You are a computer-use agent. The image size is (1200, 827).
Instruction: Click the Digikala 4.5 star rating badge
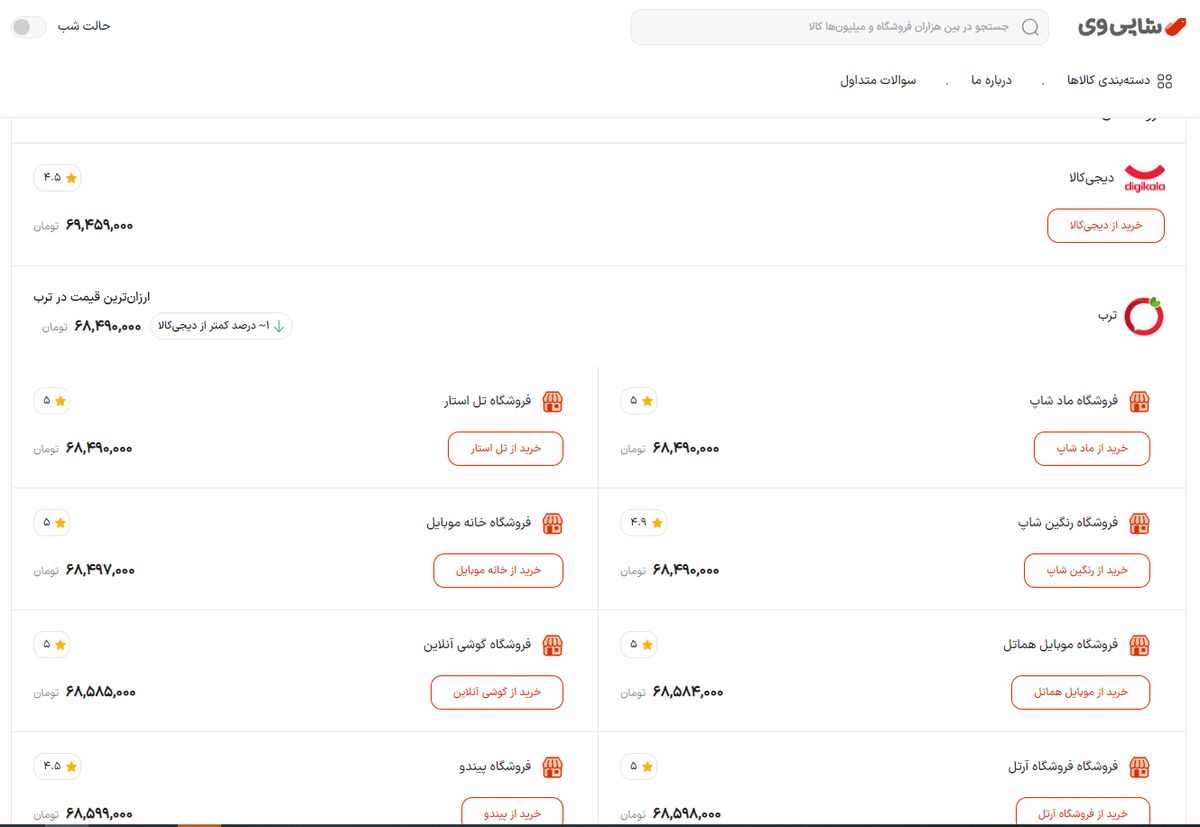(x=57, y=178)
